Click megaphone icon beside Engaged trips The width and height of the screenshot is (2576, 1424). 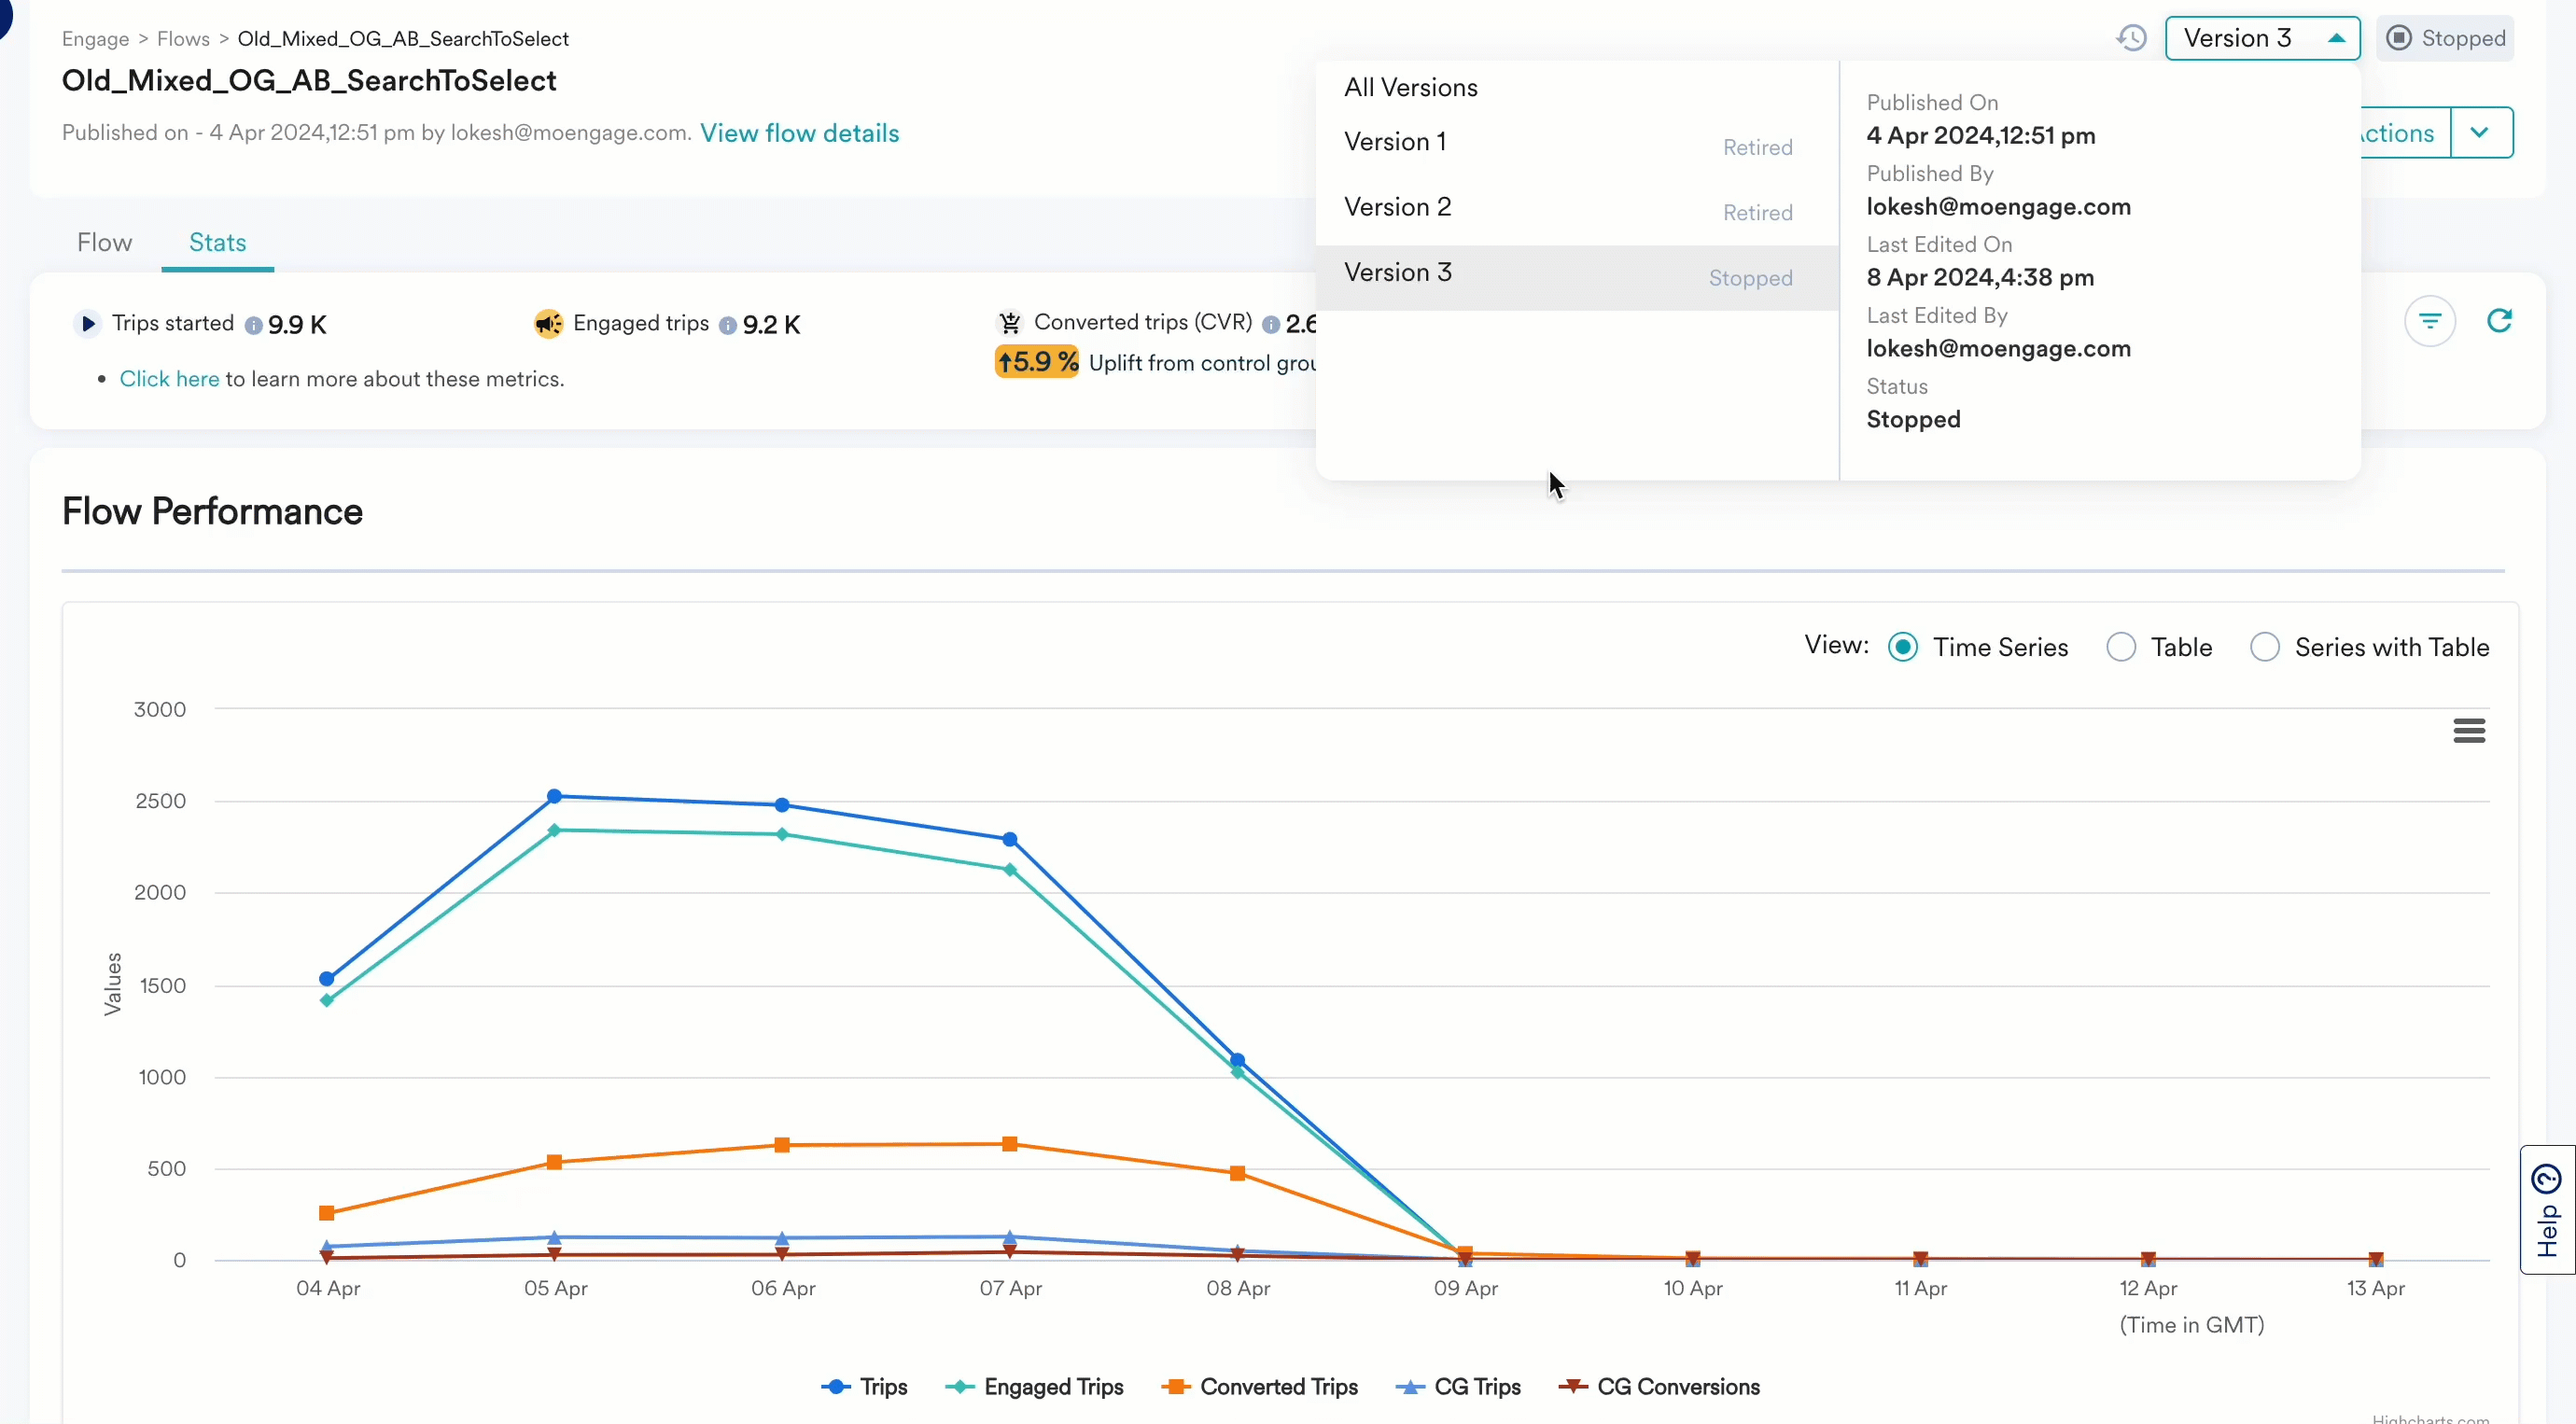[x=547, y=323]
